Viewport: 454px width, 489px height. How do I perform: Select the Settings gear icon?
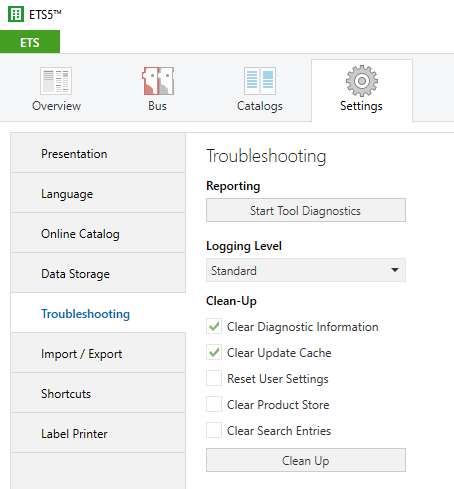pyautogui.click(x=362, y=81)
